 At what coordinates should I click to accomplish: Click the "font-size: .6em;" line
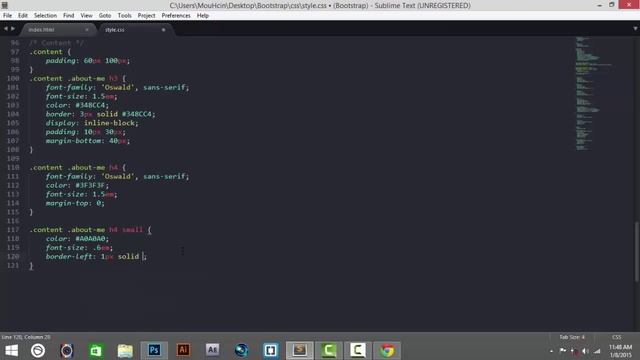(x=79, y=248)
